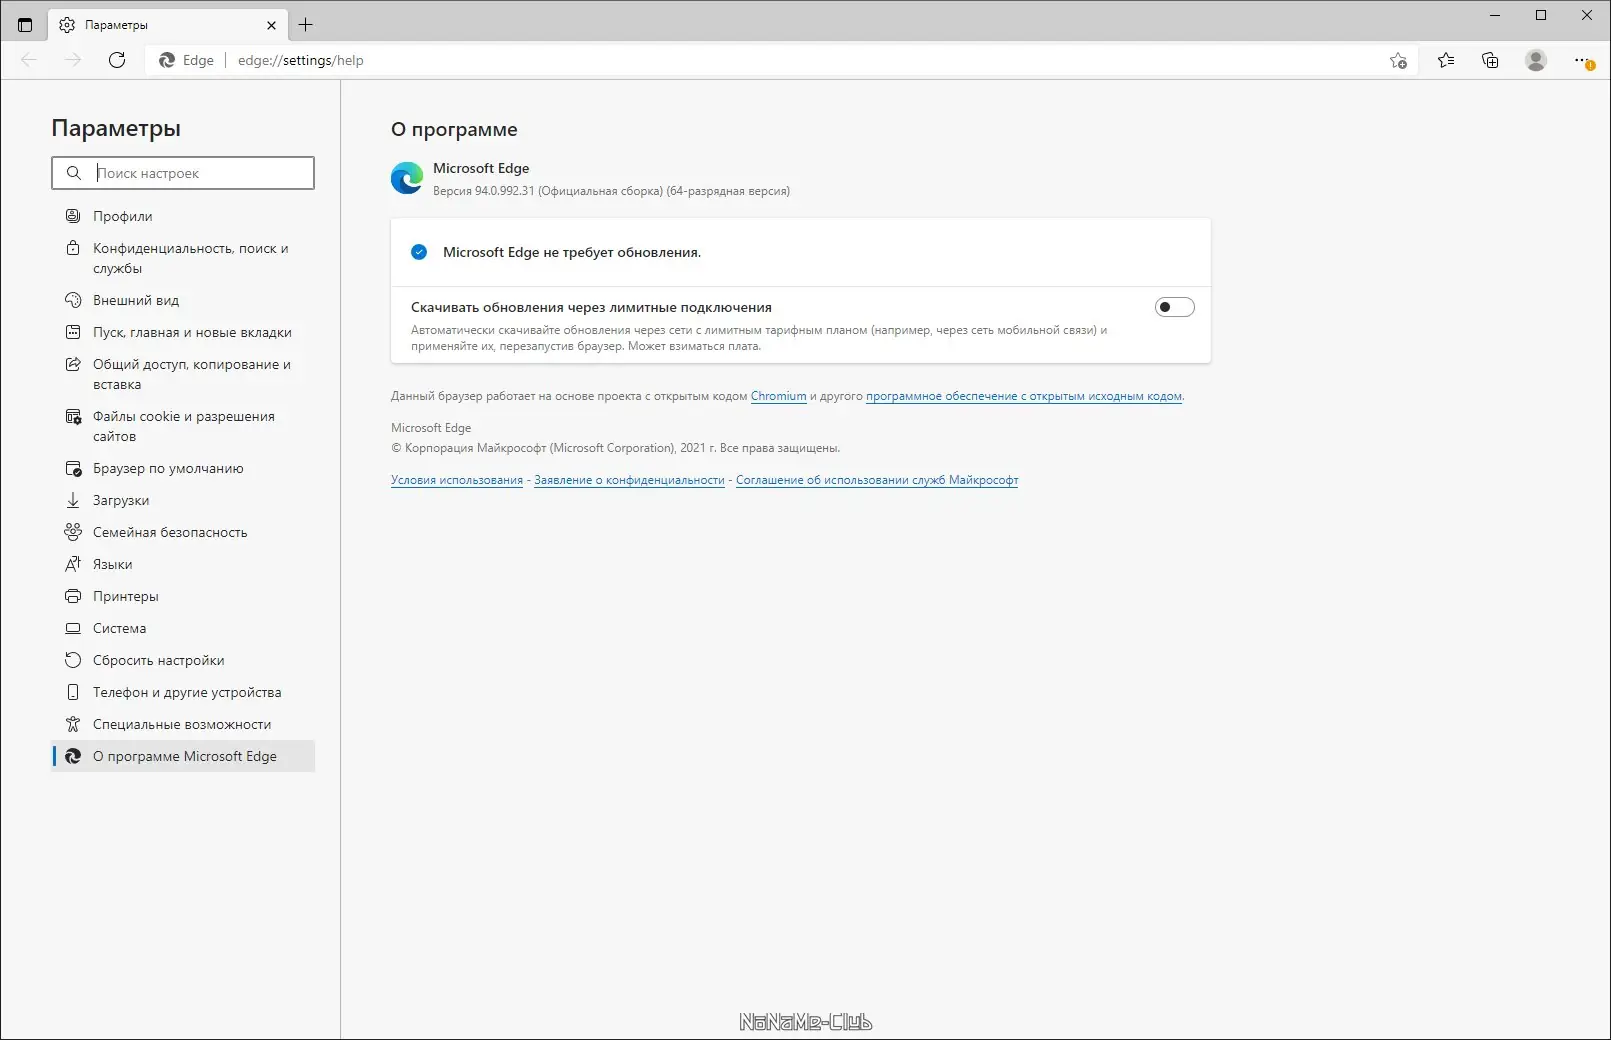The image size is (1611, 1040).
Task: Open Конфиденциальность, поиск и службы section
Action: (x=183, y=258)
